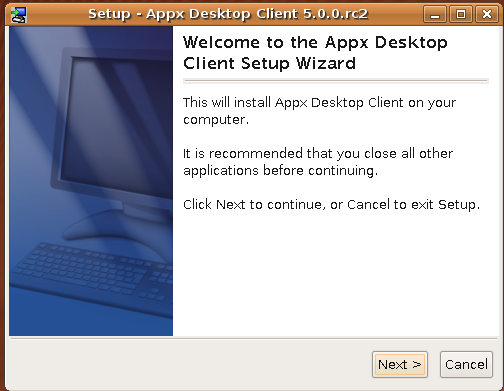The image size is (504, 391).
Task: Click the empty white area below the instructions
Action: click(x=336, y=273)
